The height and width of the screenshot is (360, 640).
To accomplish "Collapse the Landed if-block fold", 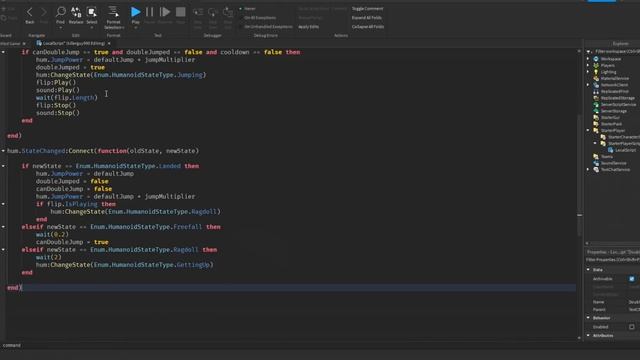I will click(x=3, y=166).
